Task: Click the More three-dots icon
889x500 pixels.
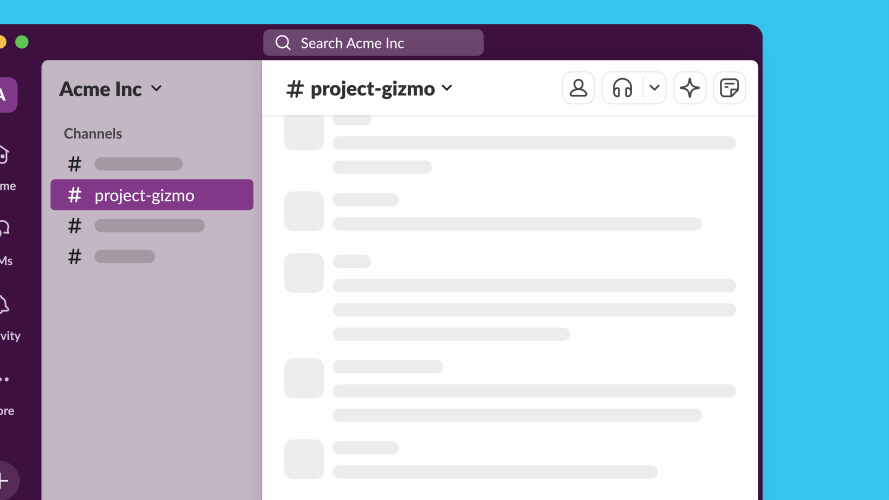Action: coord(4,380)
